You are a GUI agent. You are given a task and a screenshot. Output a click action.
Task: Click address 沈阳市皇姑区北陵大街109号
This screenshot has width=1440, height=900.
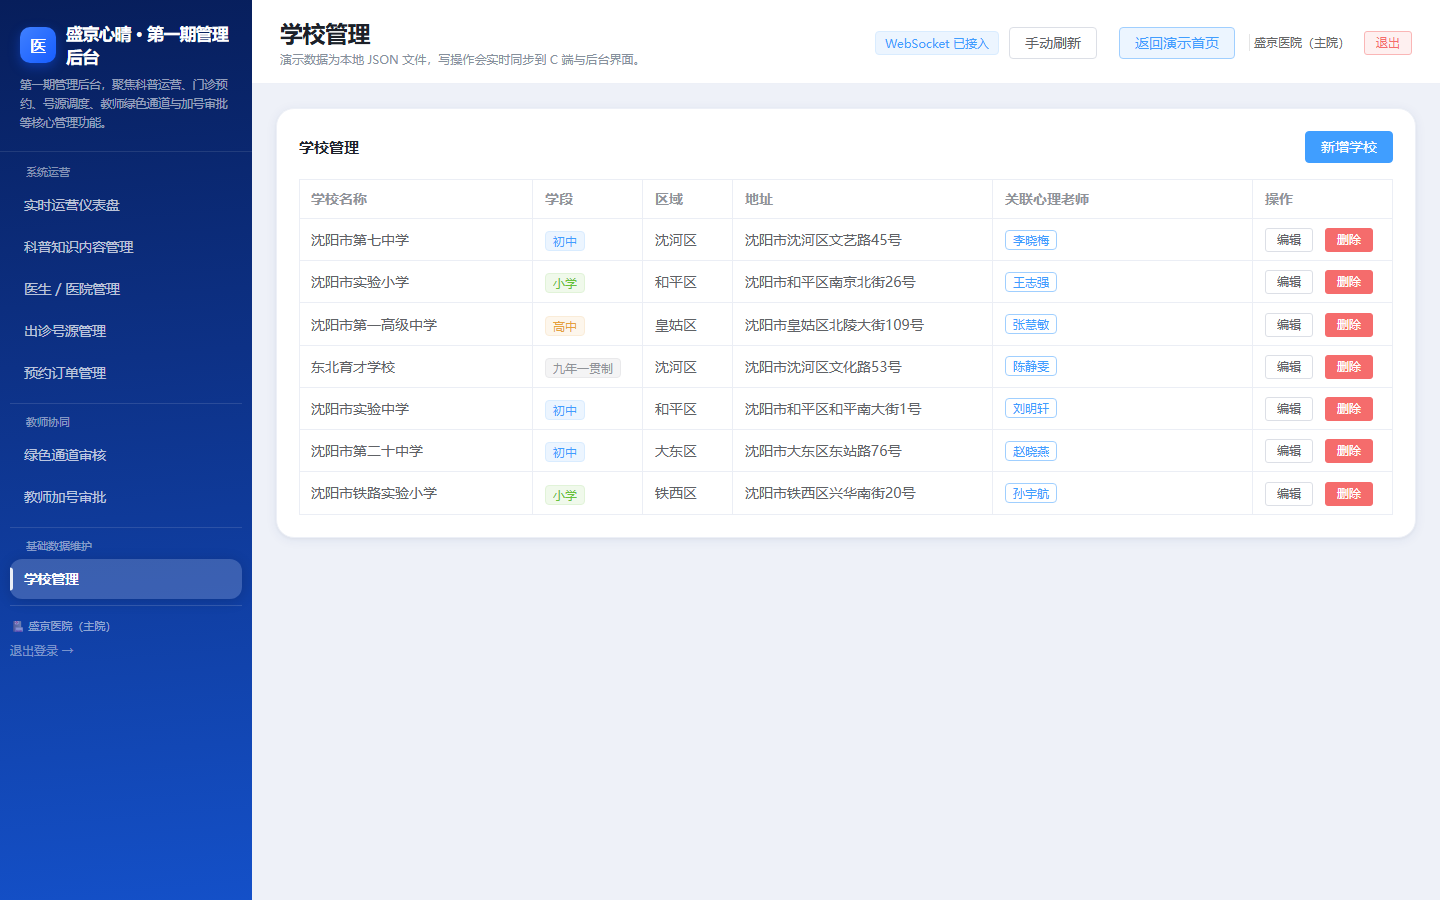pos(834,325)
